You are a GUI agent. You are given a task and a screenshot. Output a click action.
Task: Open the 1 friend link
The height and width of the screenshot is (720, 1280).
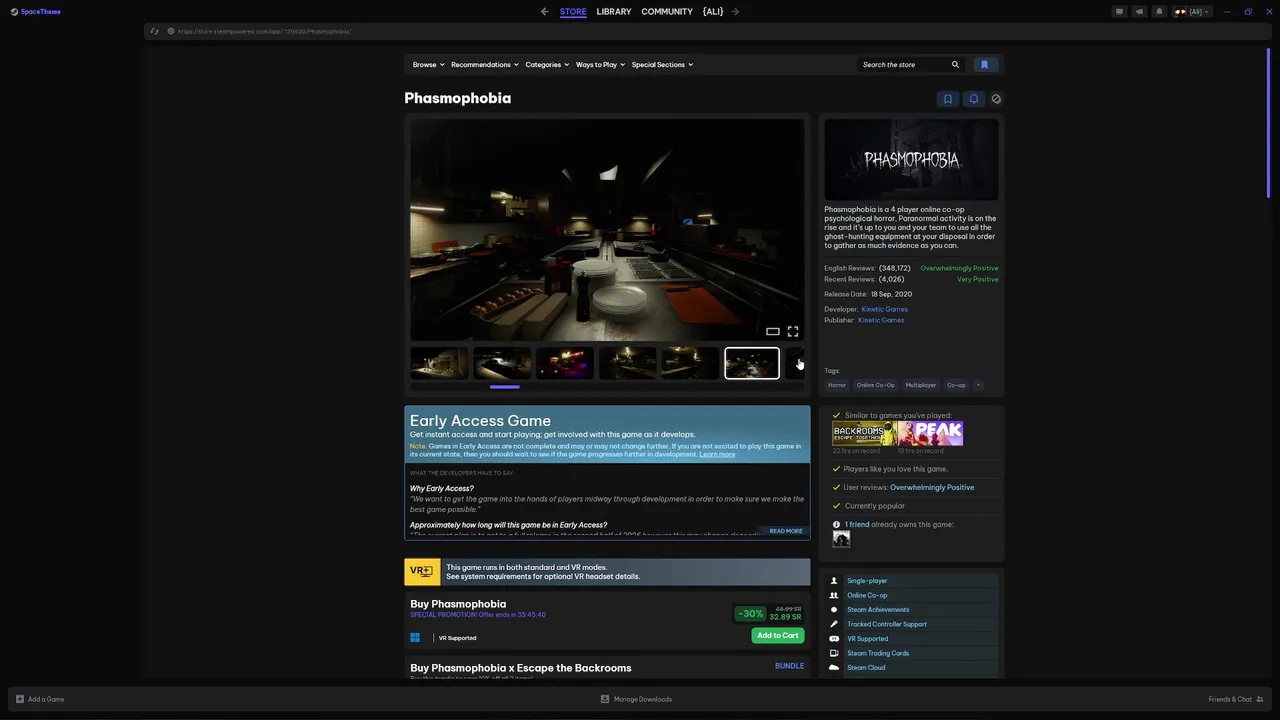857,524
